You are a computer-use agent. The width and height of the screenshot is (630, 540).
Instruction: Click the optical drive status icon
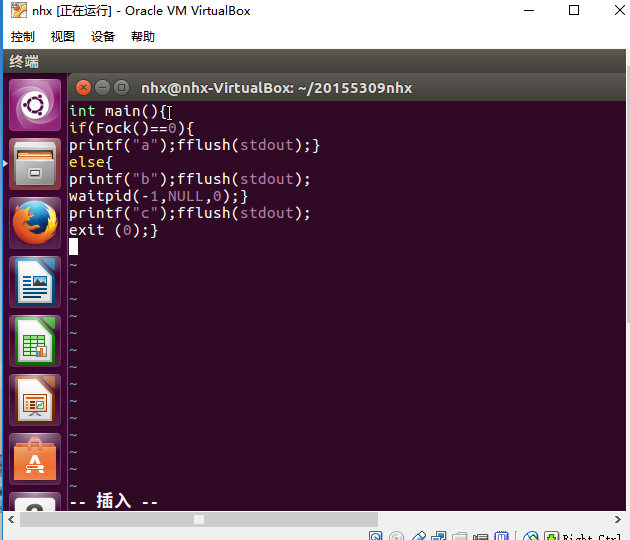pos(397,536)
